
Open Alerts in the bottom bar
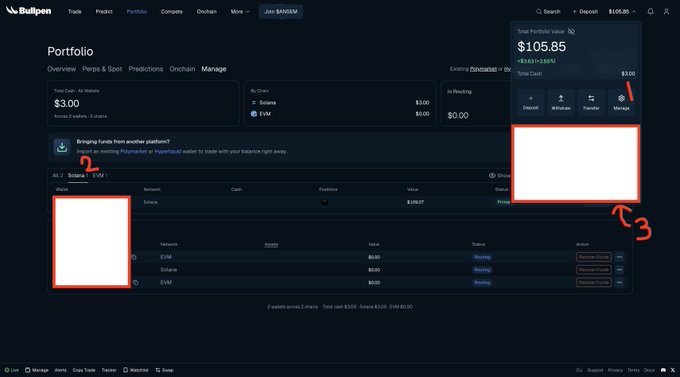60,370
